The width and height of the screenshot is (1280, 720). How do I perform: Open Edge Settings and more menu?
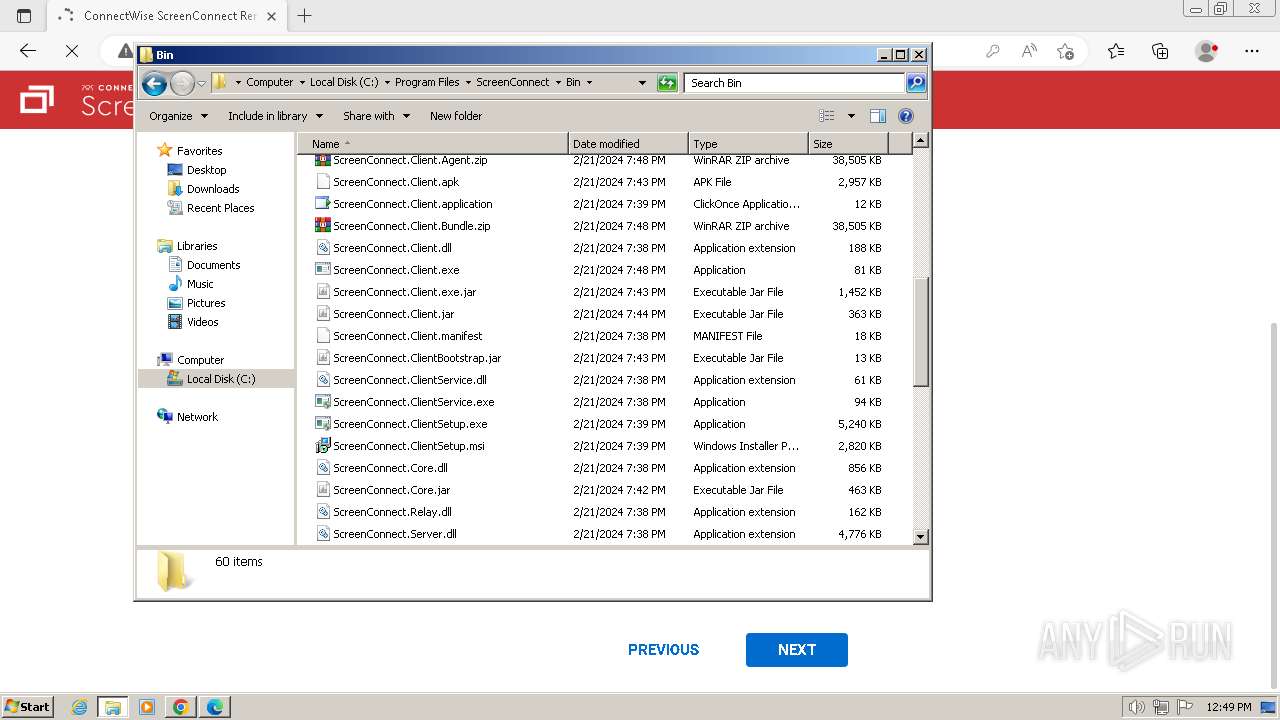coord(1252,51)
